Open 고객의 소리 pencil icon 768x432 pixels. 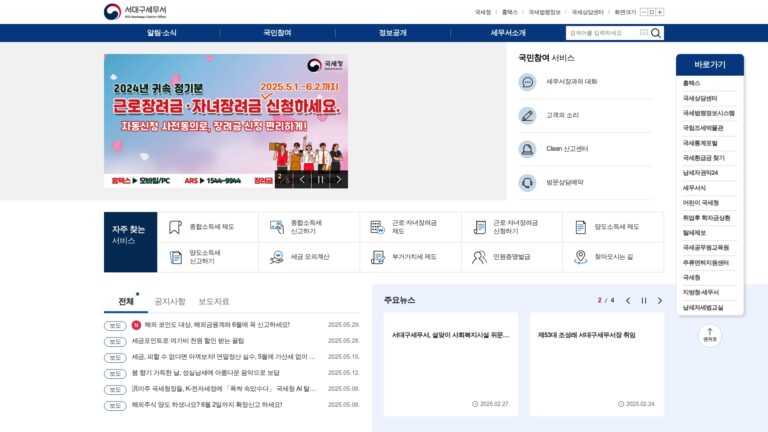(528, 116)
